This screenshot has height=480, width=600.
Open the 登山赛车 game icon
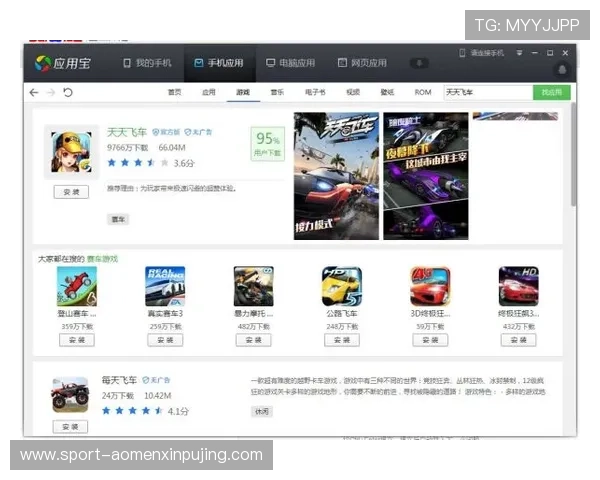[77, 286]
